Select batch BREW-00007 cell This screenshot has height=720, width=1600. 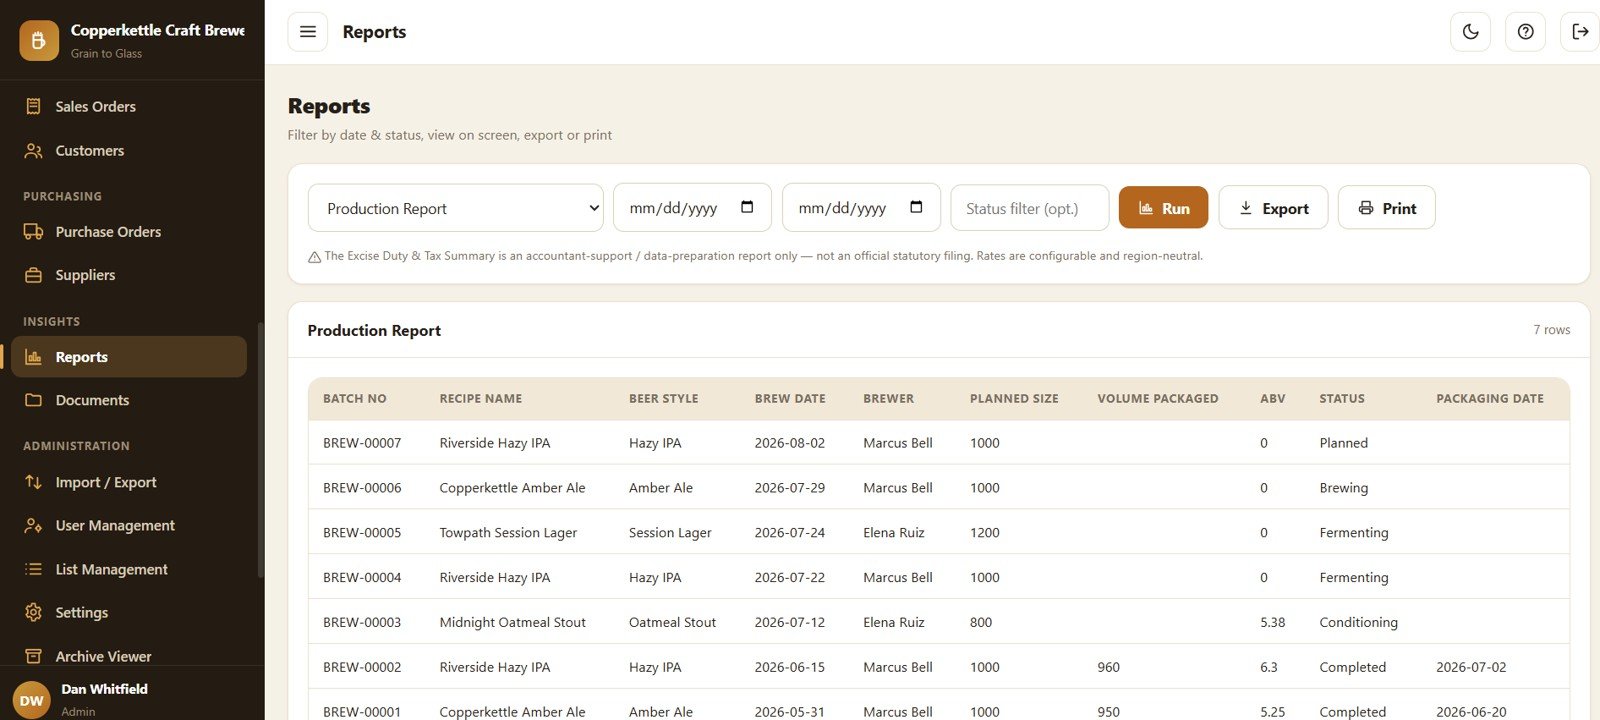tap(362, 443)
